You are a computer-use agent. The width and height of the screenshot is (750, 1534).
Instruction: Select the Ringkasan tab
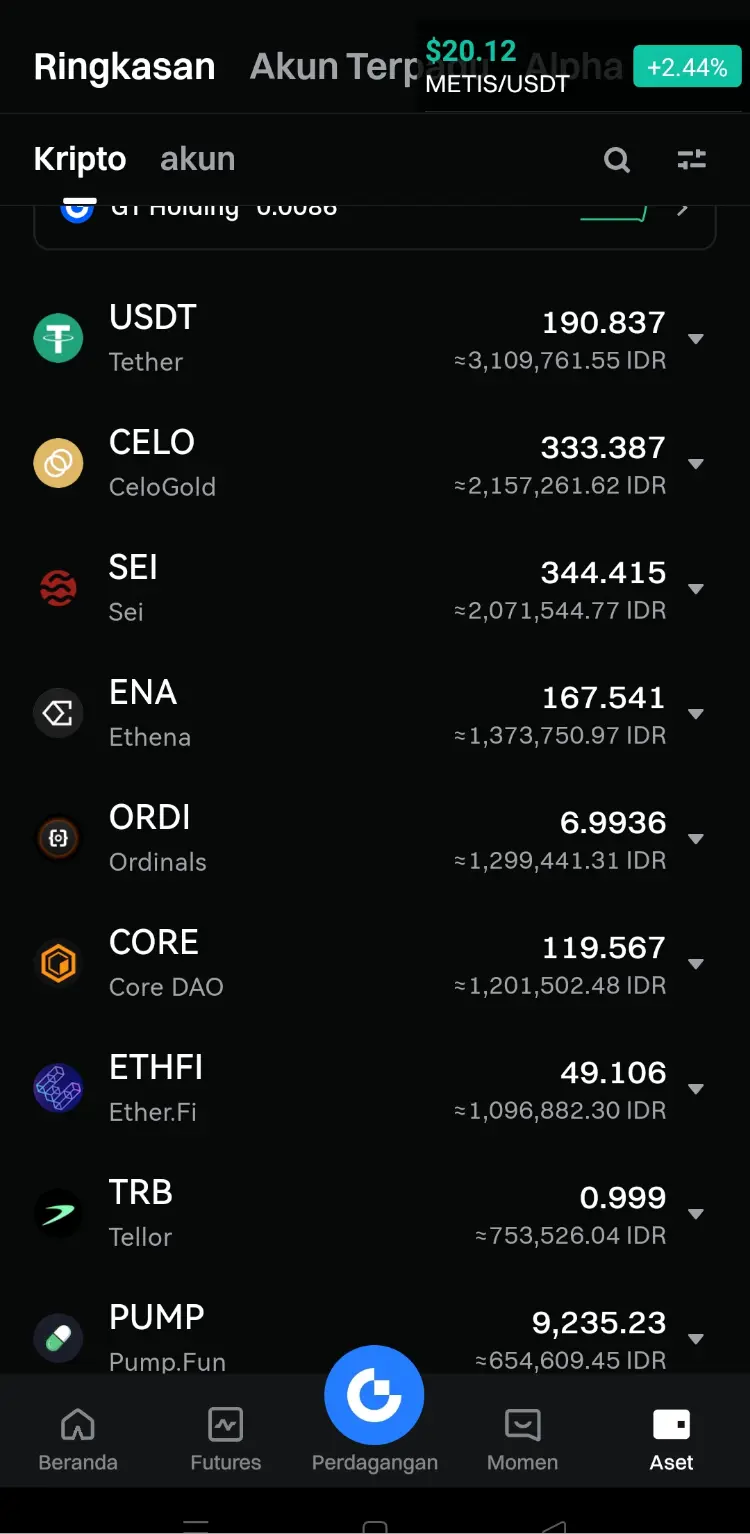(125, 67)
